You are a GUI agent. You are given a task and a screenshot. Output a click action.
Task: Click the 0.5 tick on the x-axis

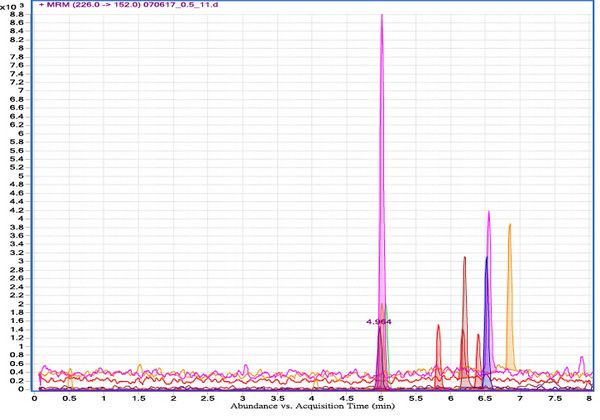pos(69,398)
